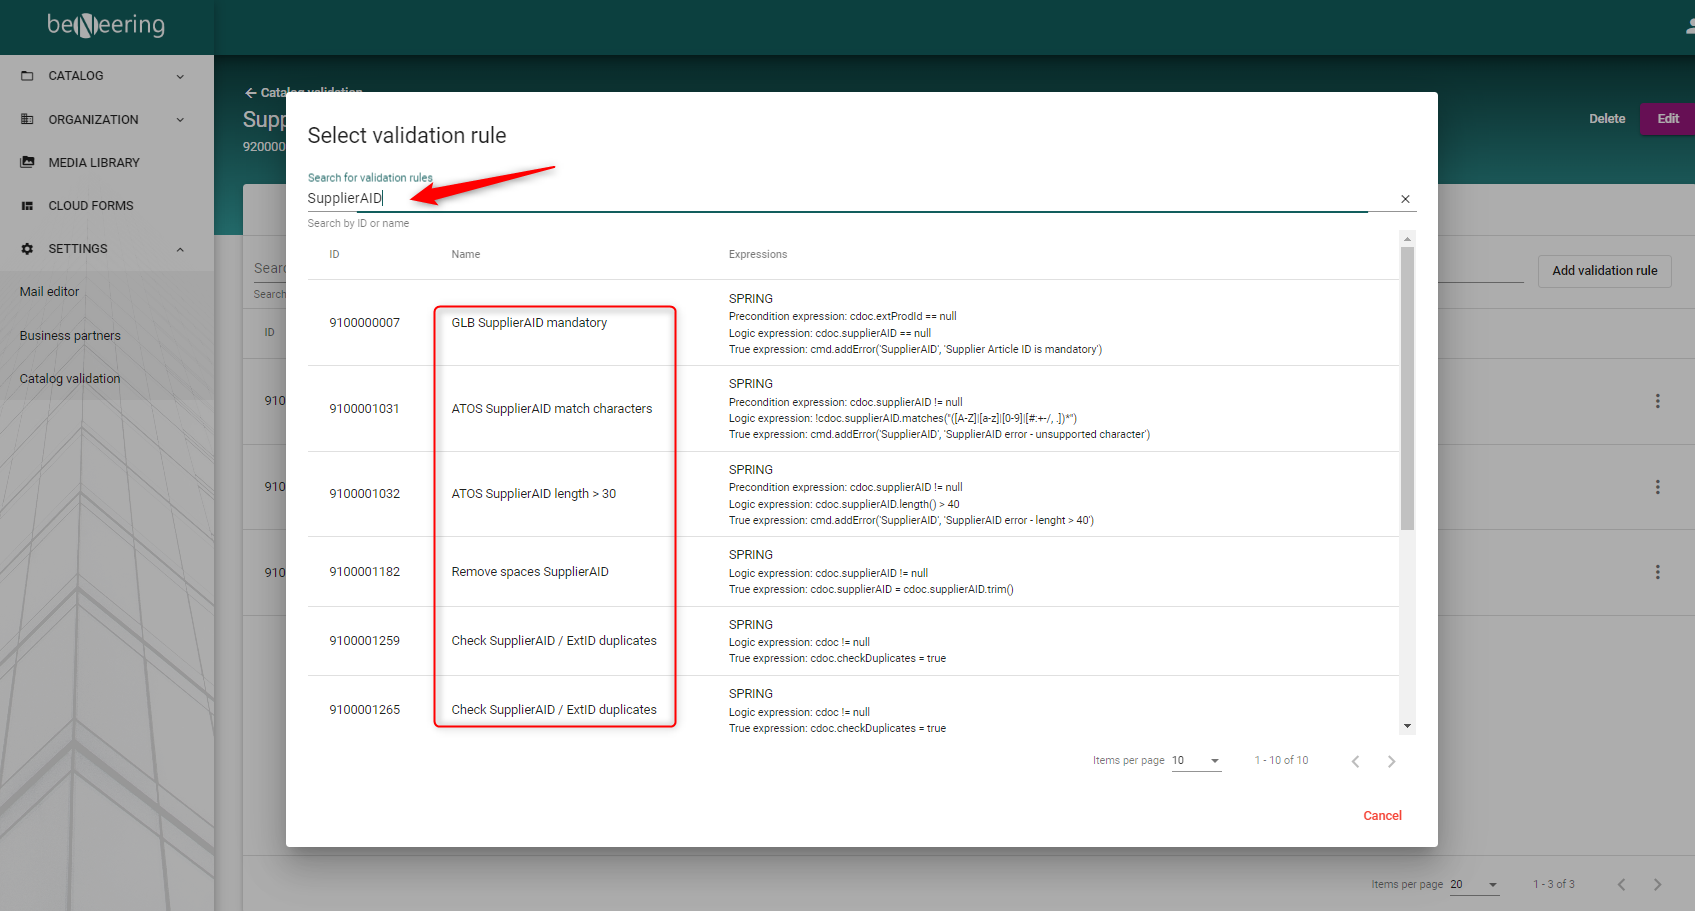Screen dimensions: 1695x911
Task: Go to previous page in dialog
Action: [1355, 762]
